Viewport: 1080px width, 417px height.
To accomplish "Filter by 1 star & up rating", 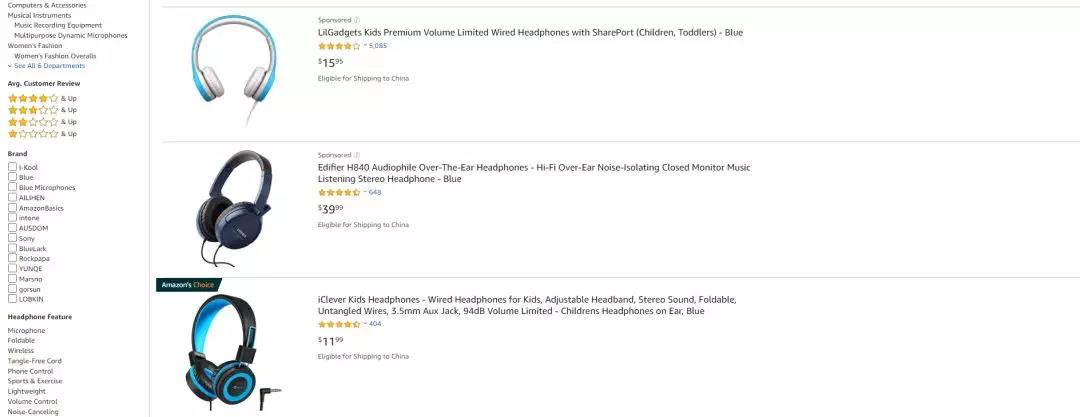I will [33, 134].
